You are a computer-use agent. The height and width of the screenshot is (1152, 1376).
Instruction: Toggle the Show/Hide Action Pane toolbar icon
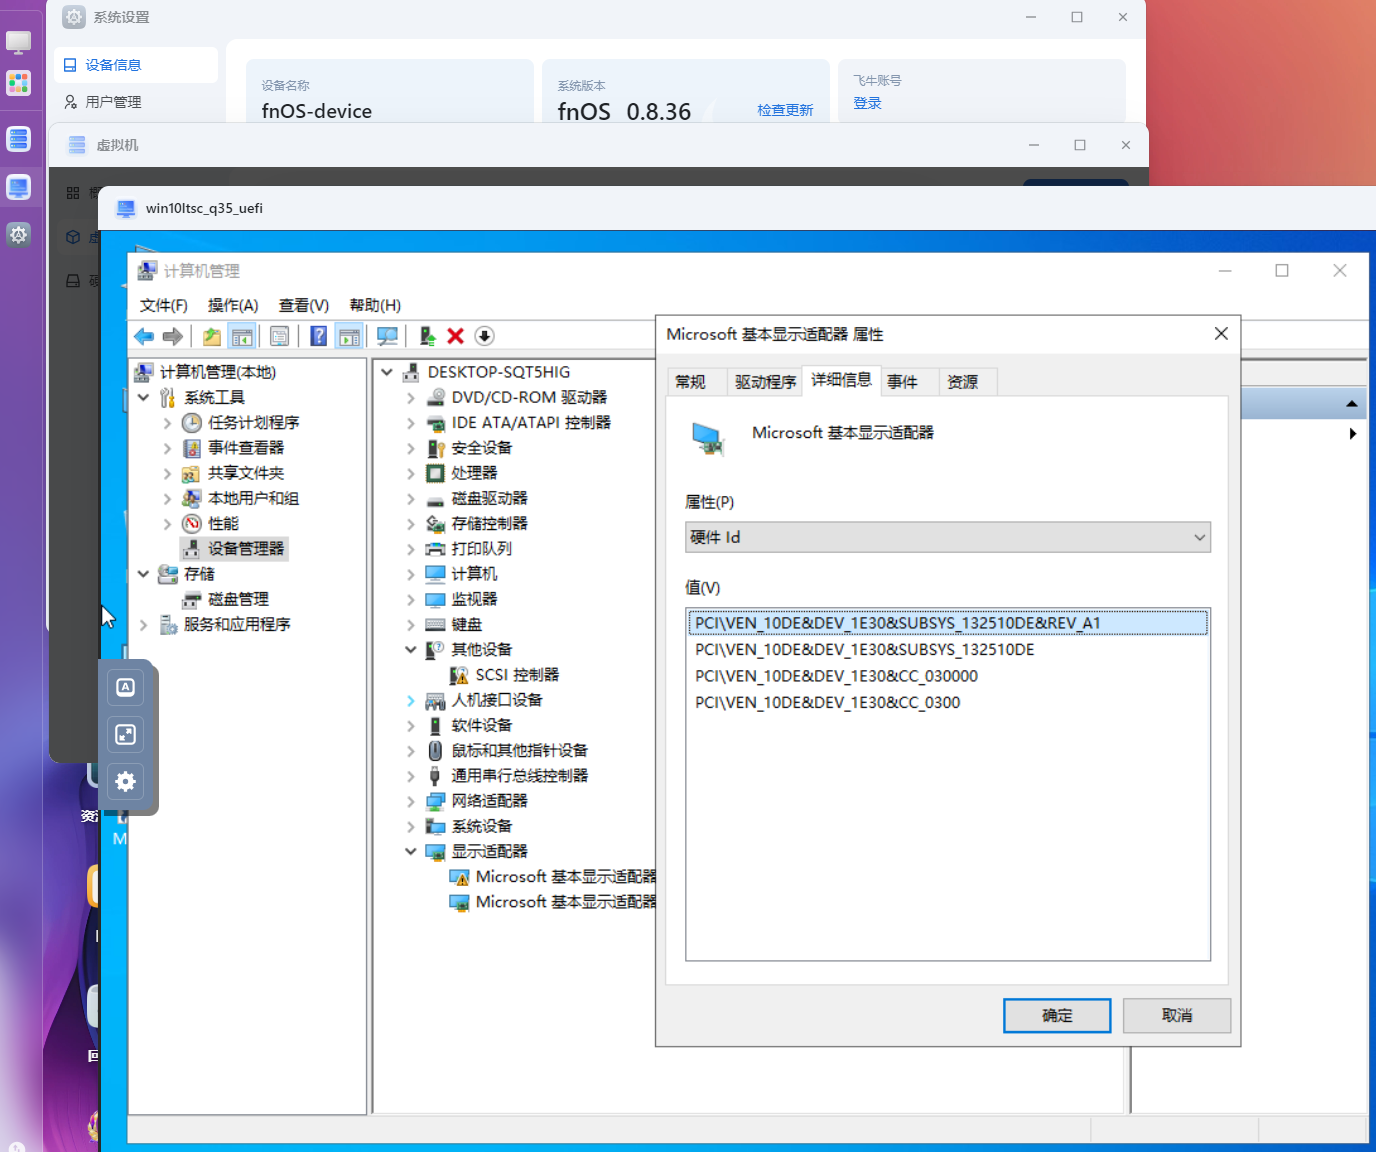pyautogui.click(x=348, y=336)
